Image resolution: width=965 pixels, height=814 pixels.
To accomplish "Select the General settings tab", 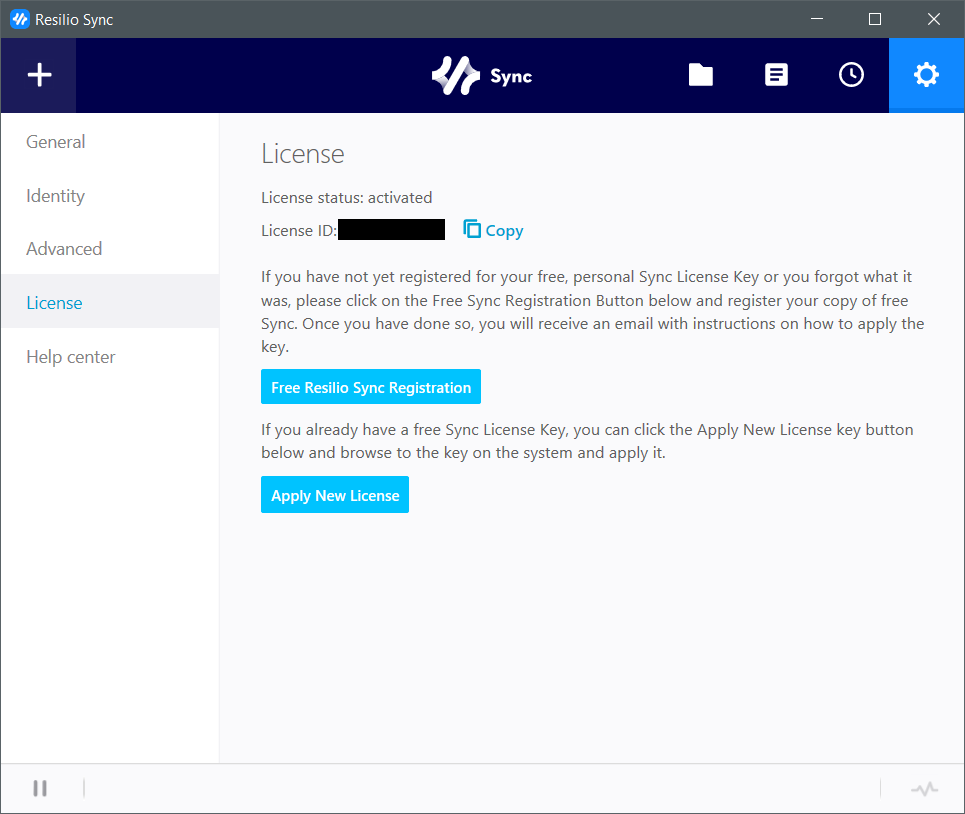I will (x=110, y=142).
